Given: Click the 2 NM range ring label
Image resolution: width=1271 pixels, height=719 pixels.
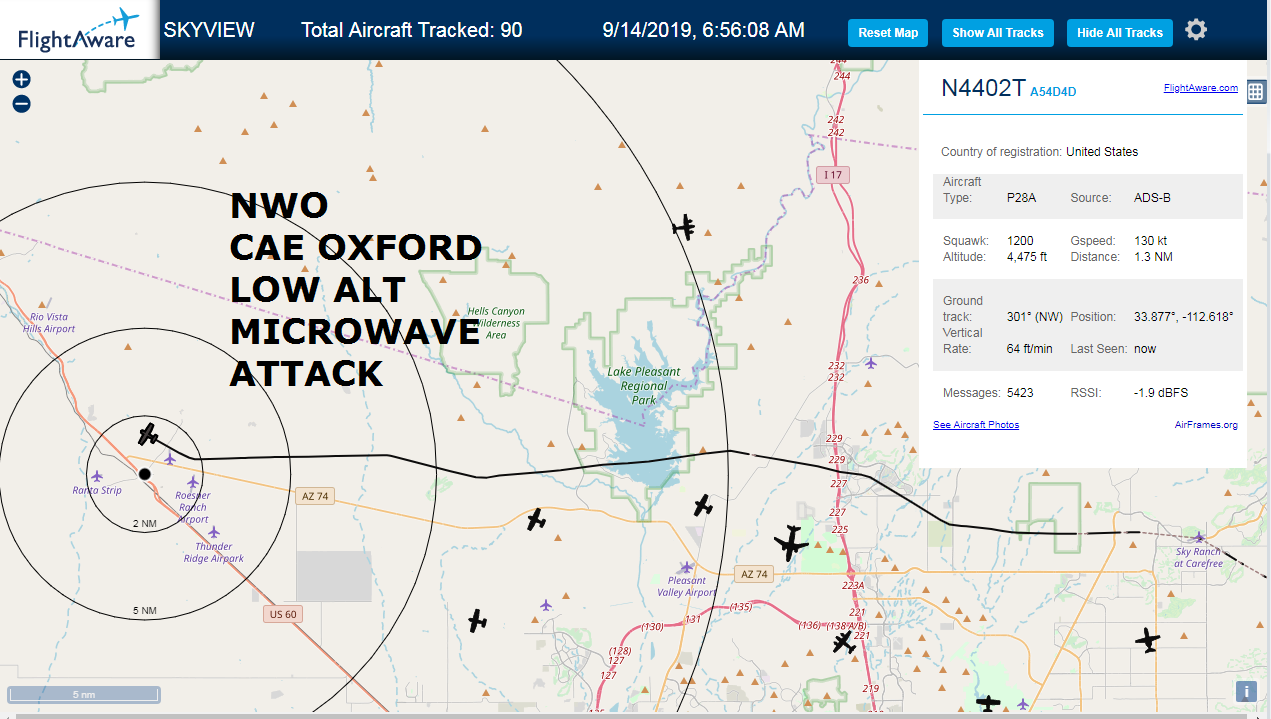Looking at the screenshot, I should 144,523.
